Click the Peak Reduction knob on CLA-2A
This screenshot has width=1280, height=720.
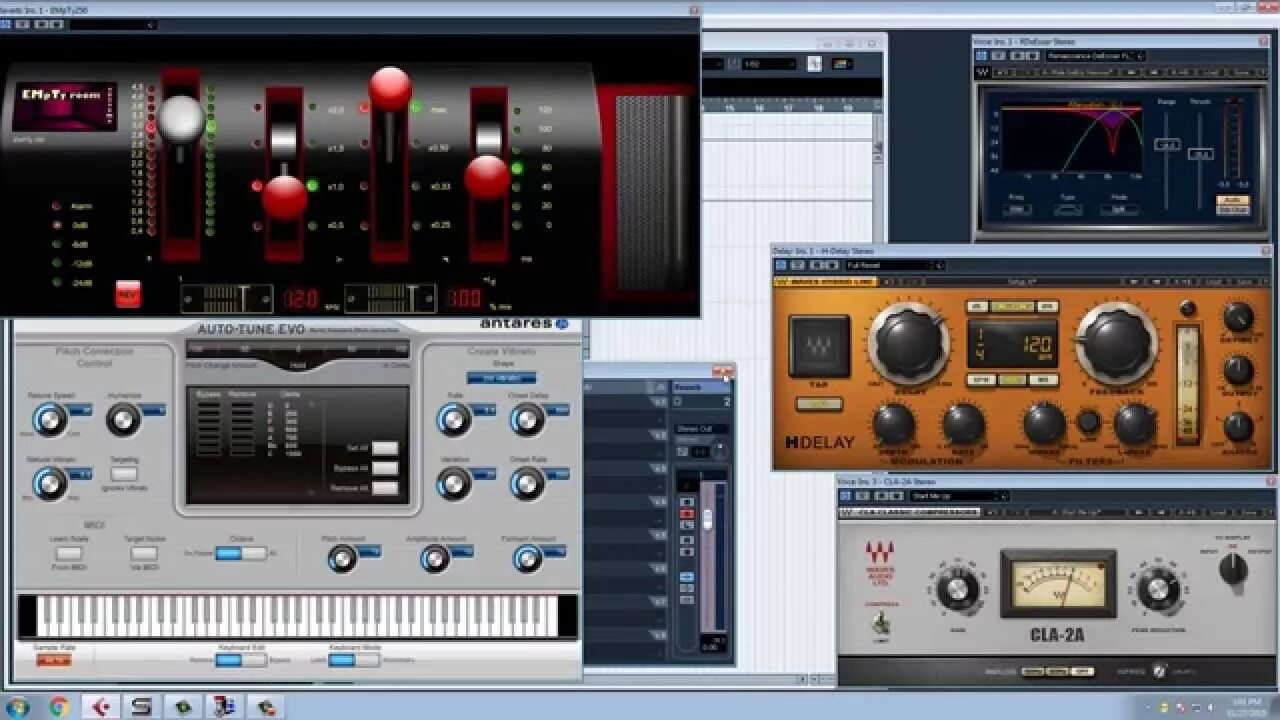coord(1158,589)
